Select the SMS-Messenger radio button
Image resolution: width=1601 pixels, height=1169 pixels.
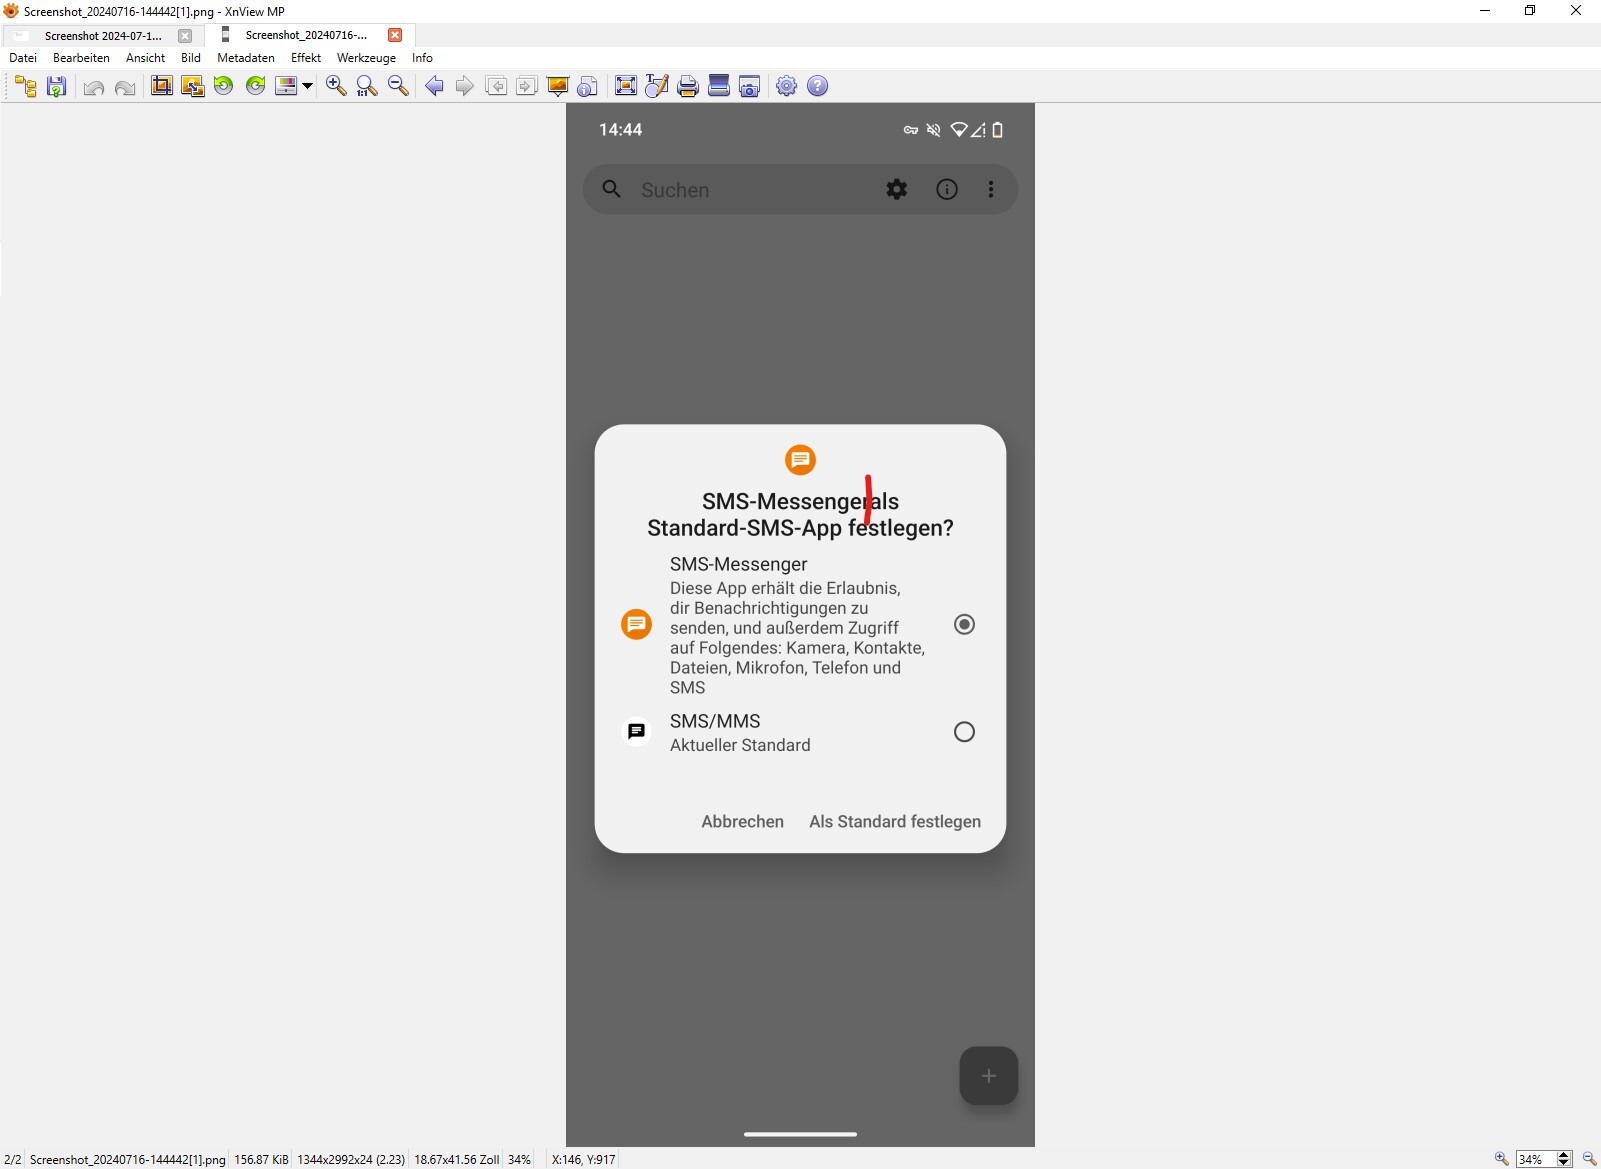[x=964, y=625]
